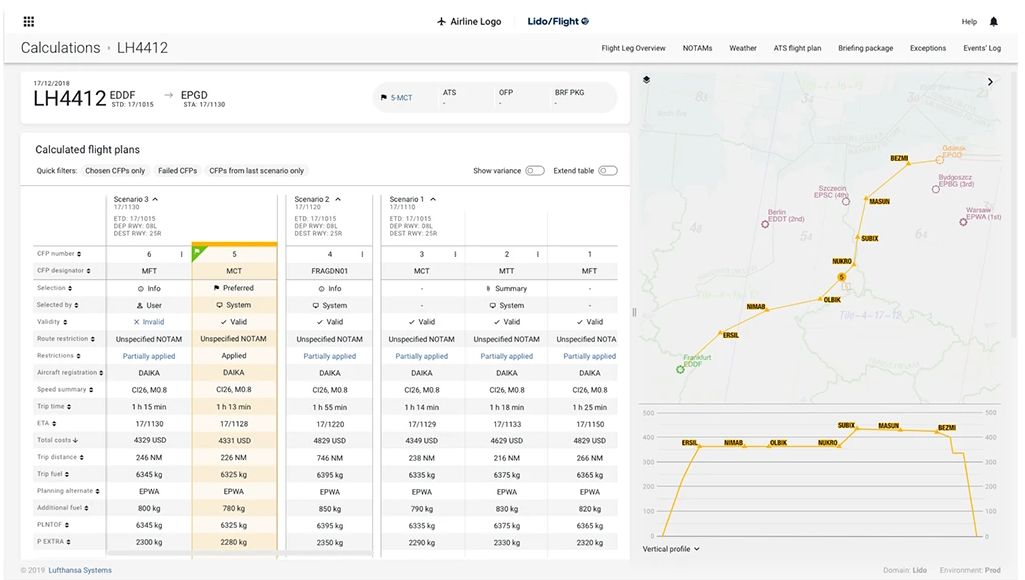The height and width of the screenshot is (580, 1025).
Task: Sort by Trip distance row label
Action: [60, 457]
